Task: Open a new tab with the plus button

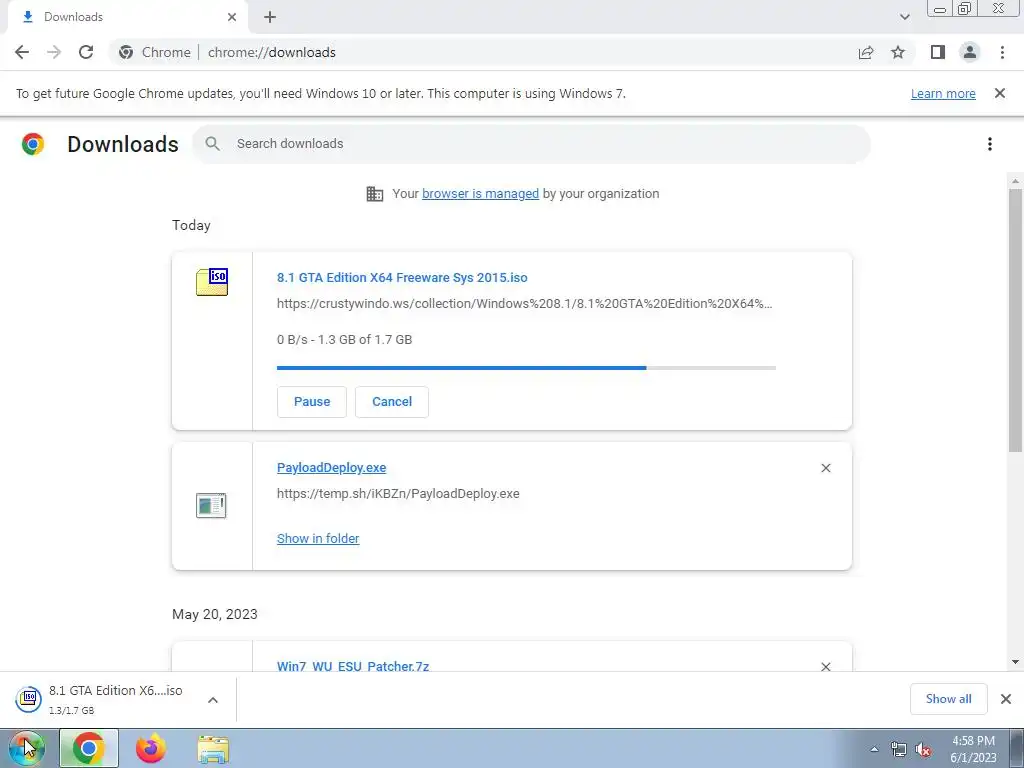Action: pos(270,17)
